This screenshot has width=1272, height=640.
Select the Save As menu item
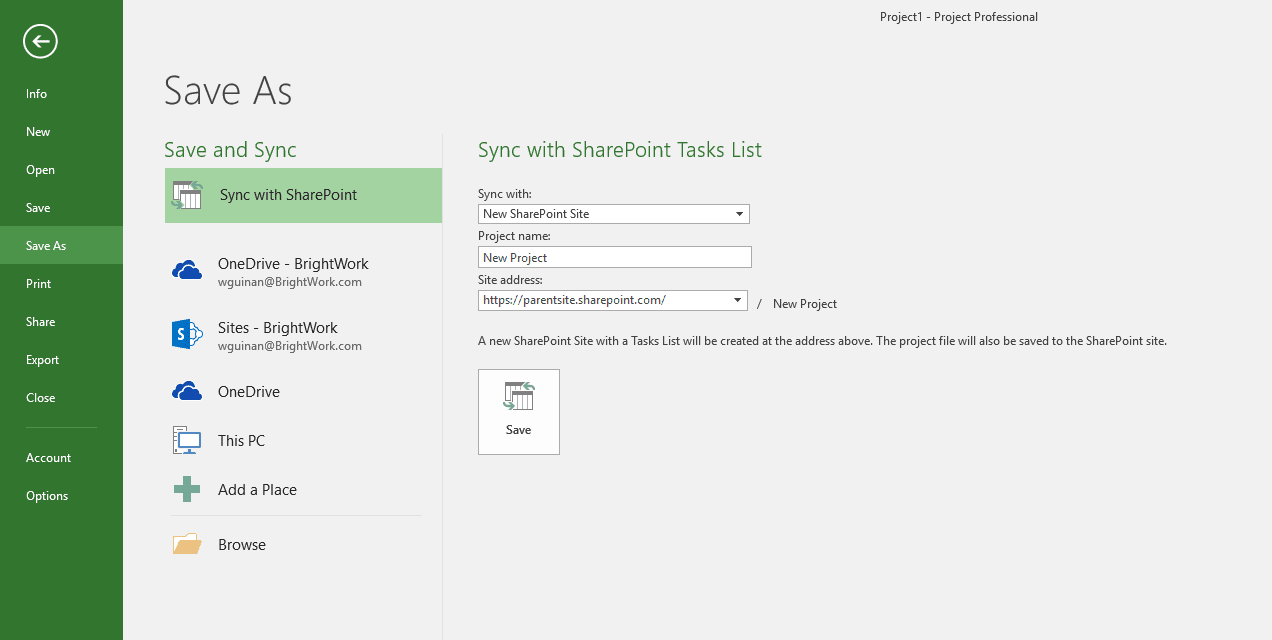pyautogui.click(x=61, y=246)
